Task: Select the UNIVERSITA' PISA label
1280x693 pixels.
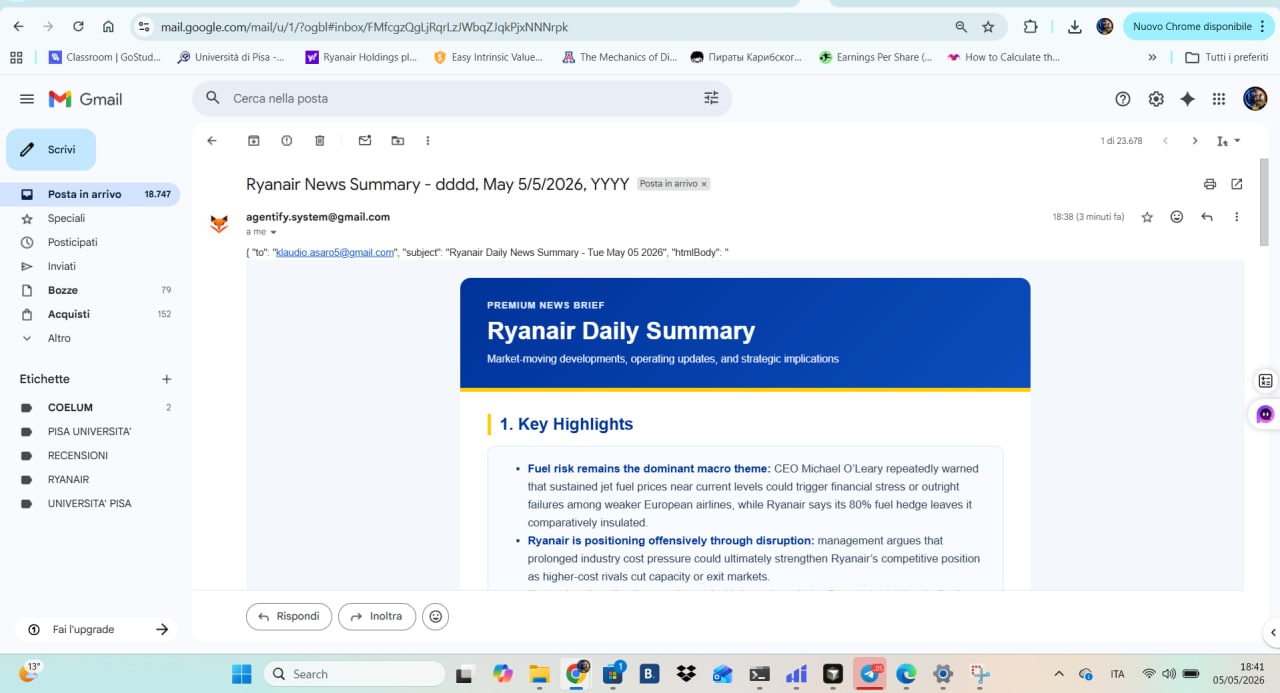Action: [90, 503]
